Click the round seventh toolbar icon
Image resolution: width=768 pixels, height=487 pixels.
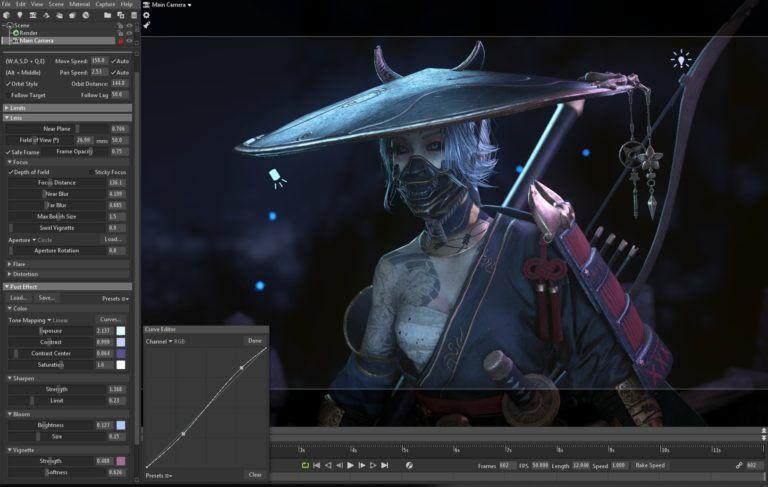tap(85, 15)
